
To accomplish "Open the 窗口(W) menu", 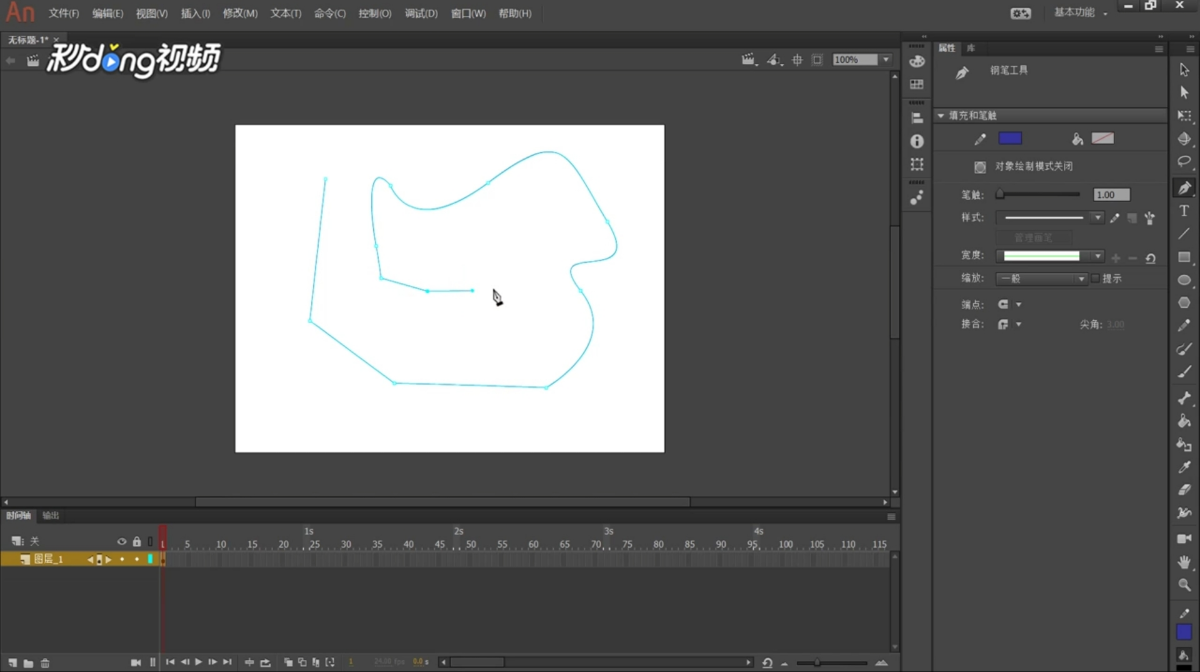I will [x=468, y=14].
